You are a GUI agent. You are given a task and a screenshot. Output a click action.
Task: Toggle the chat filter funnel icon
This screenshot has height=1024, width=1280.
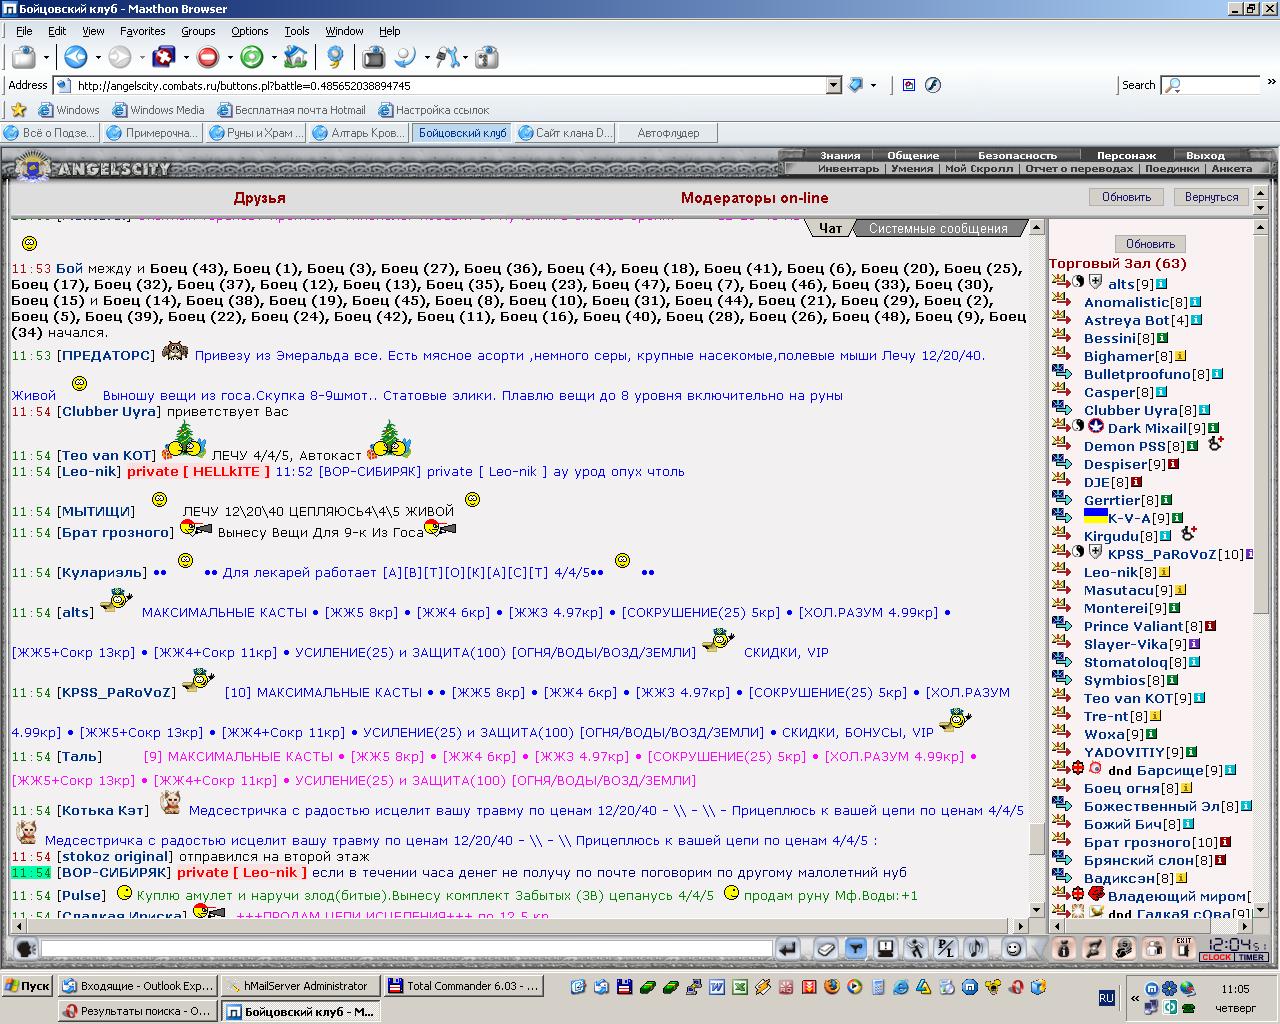pos(855,948)
